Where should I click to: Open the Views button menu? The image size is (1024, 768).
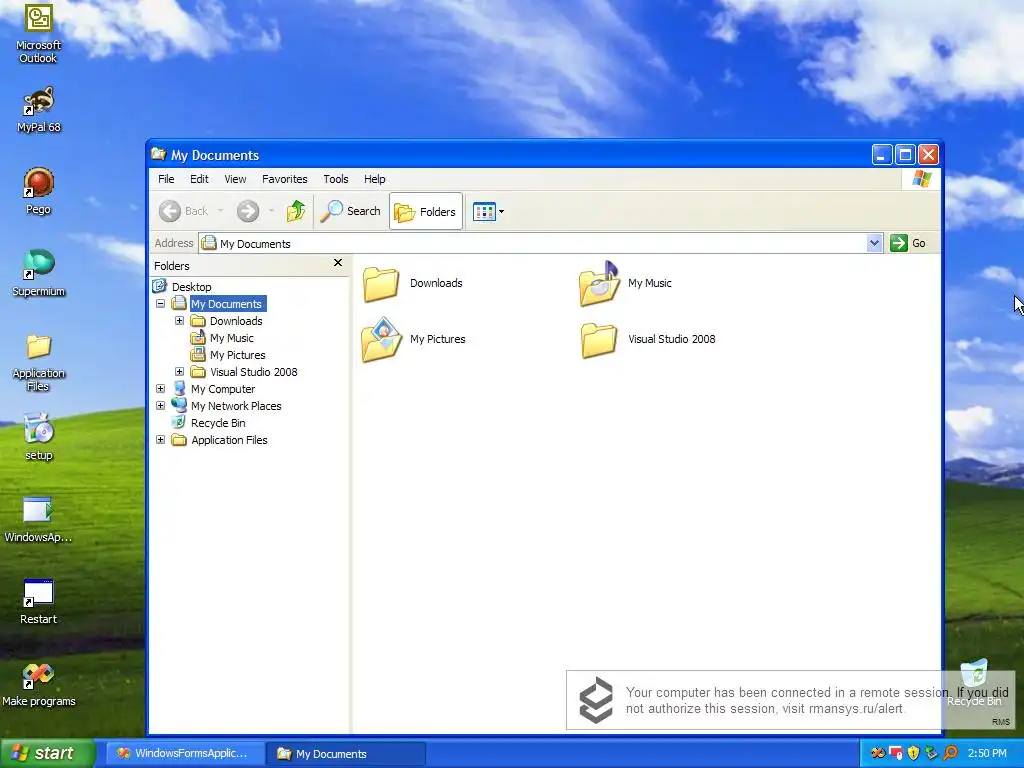tap(488, 212)
